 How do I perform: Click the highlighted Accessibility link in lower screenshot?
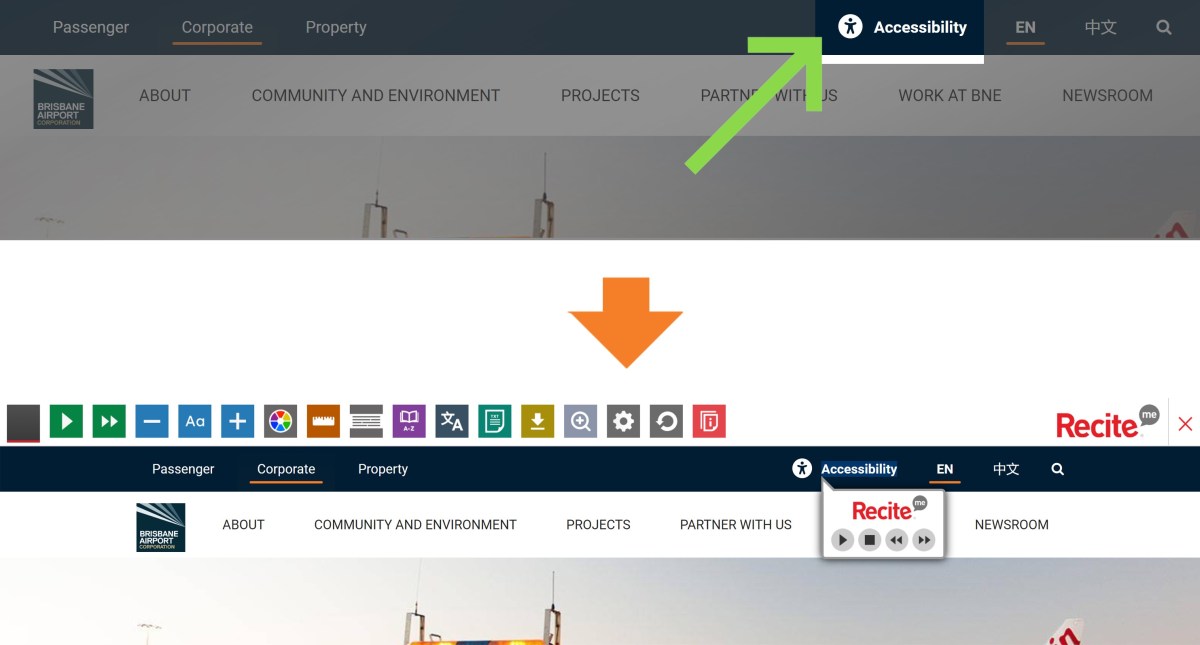pyautogui.click(x=859, y=469)
